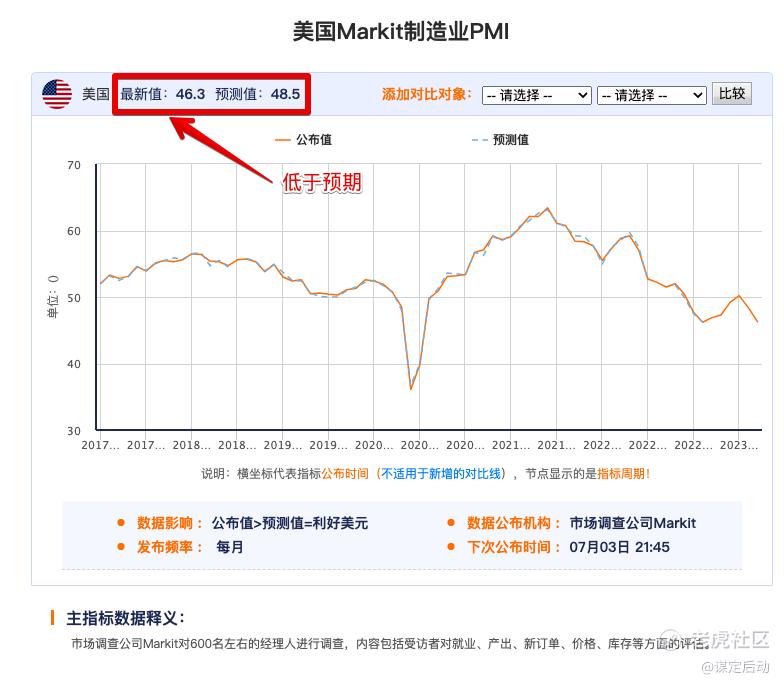Click the first x-axis label 2017...
Viewport: 784px width, 685px height.
point(100,445)
